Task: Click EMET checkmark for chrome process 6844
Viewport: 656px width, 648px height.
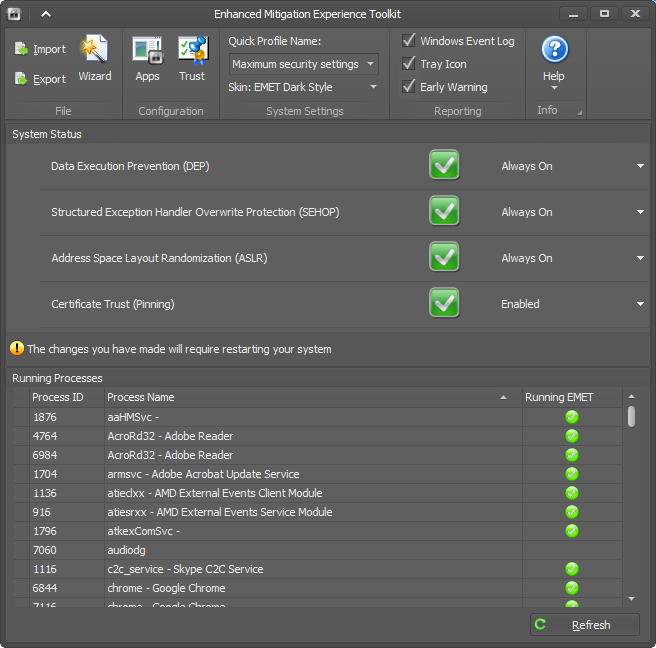Action: click(x=571, y=588)
